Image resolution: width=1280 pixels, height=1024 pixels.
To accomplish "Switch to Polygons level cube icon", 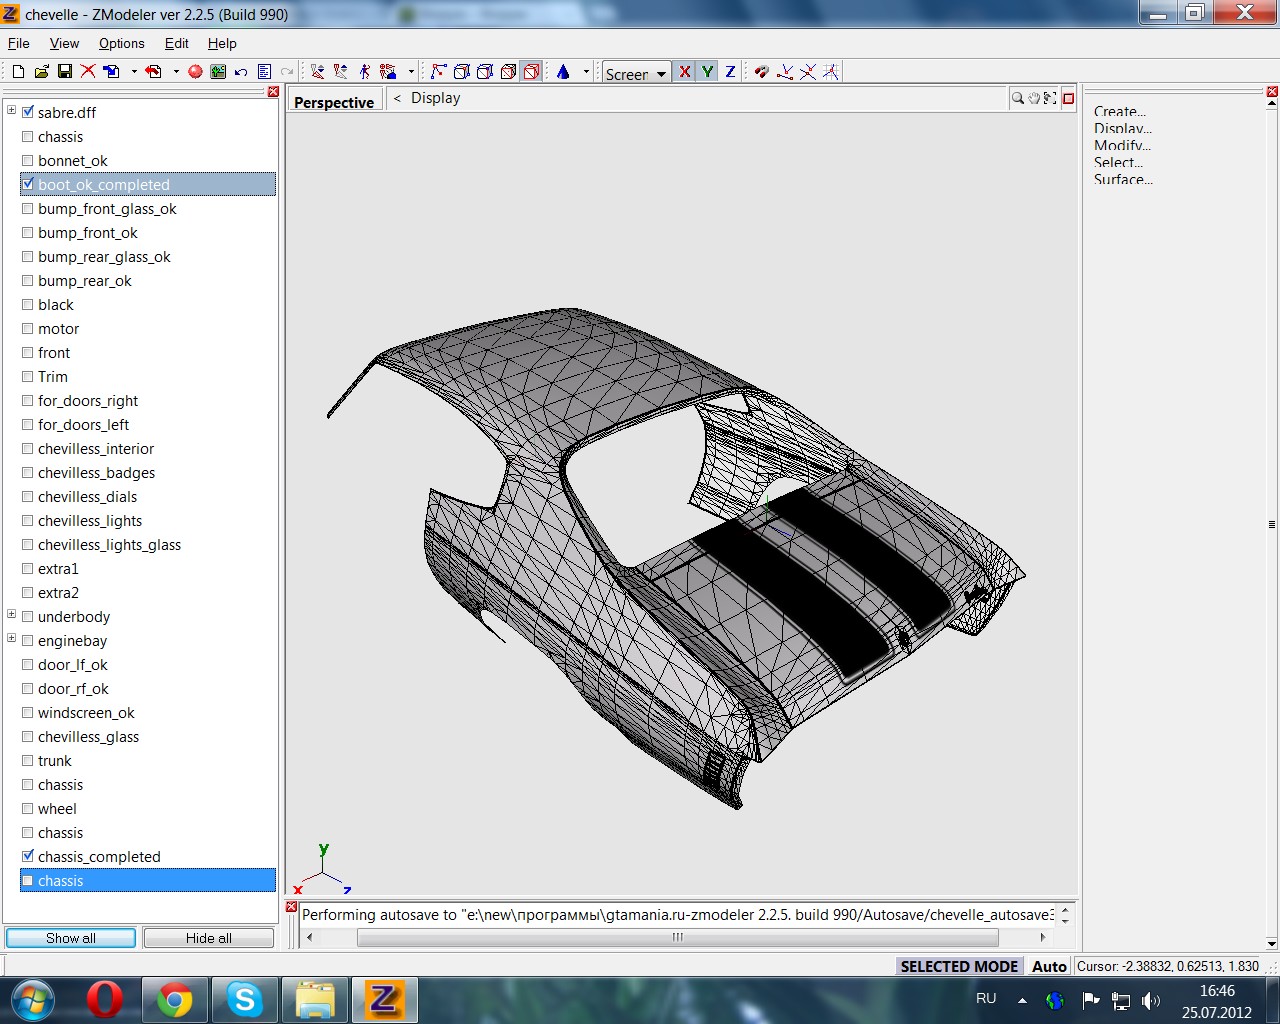I will click(x=485, y=71).
